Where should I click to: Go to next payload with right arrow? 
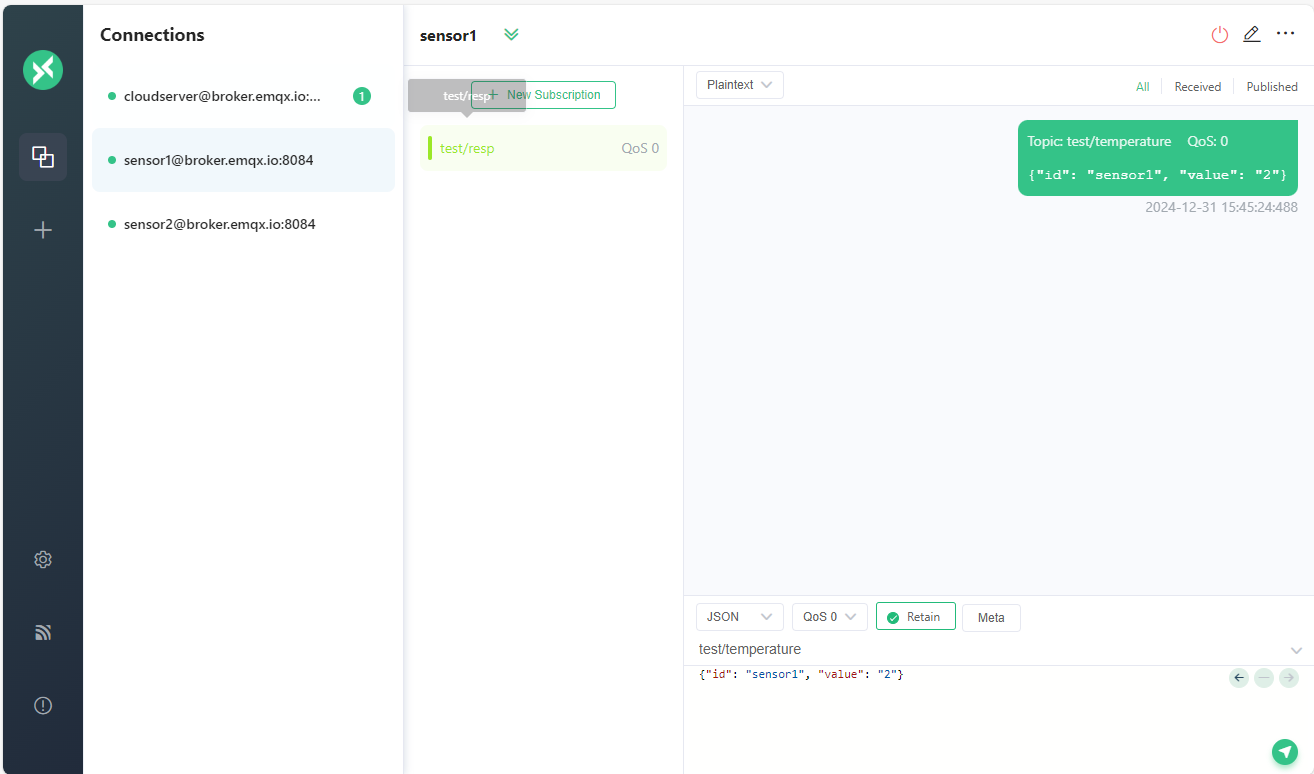(x=1289, y=678)
